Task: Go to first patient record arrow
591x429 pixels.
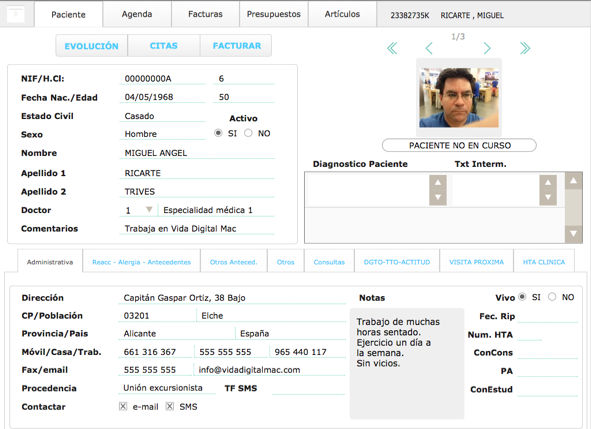Action: (392, 48)
